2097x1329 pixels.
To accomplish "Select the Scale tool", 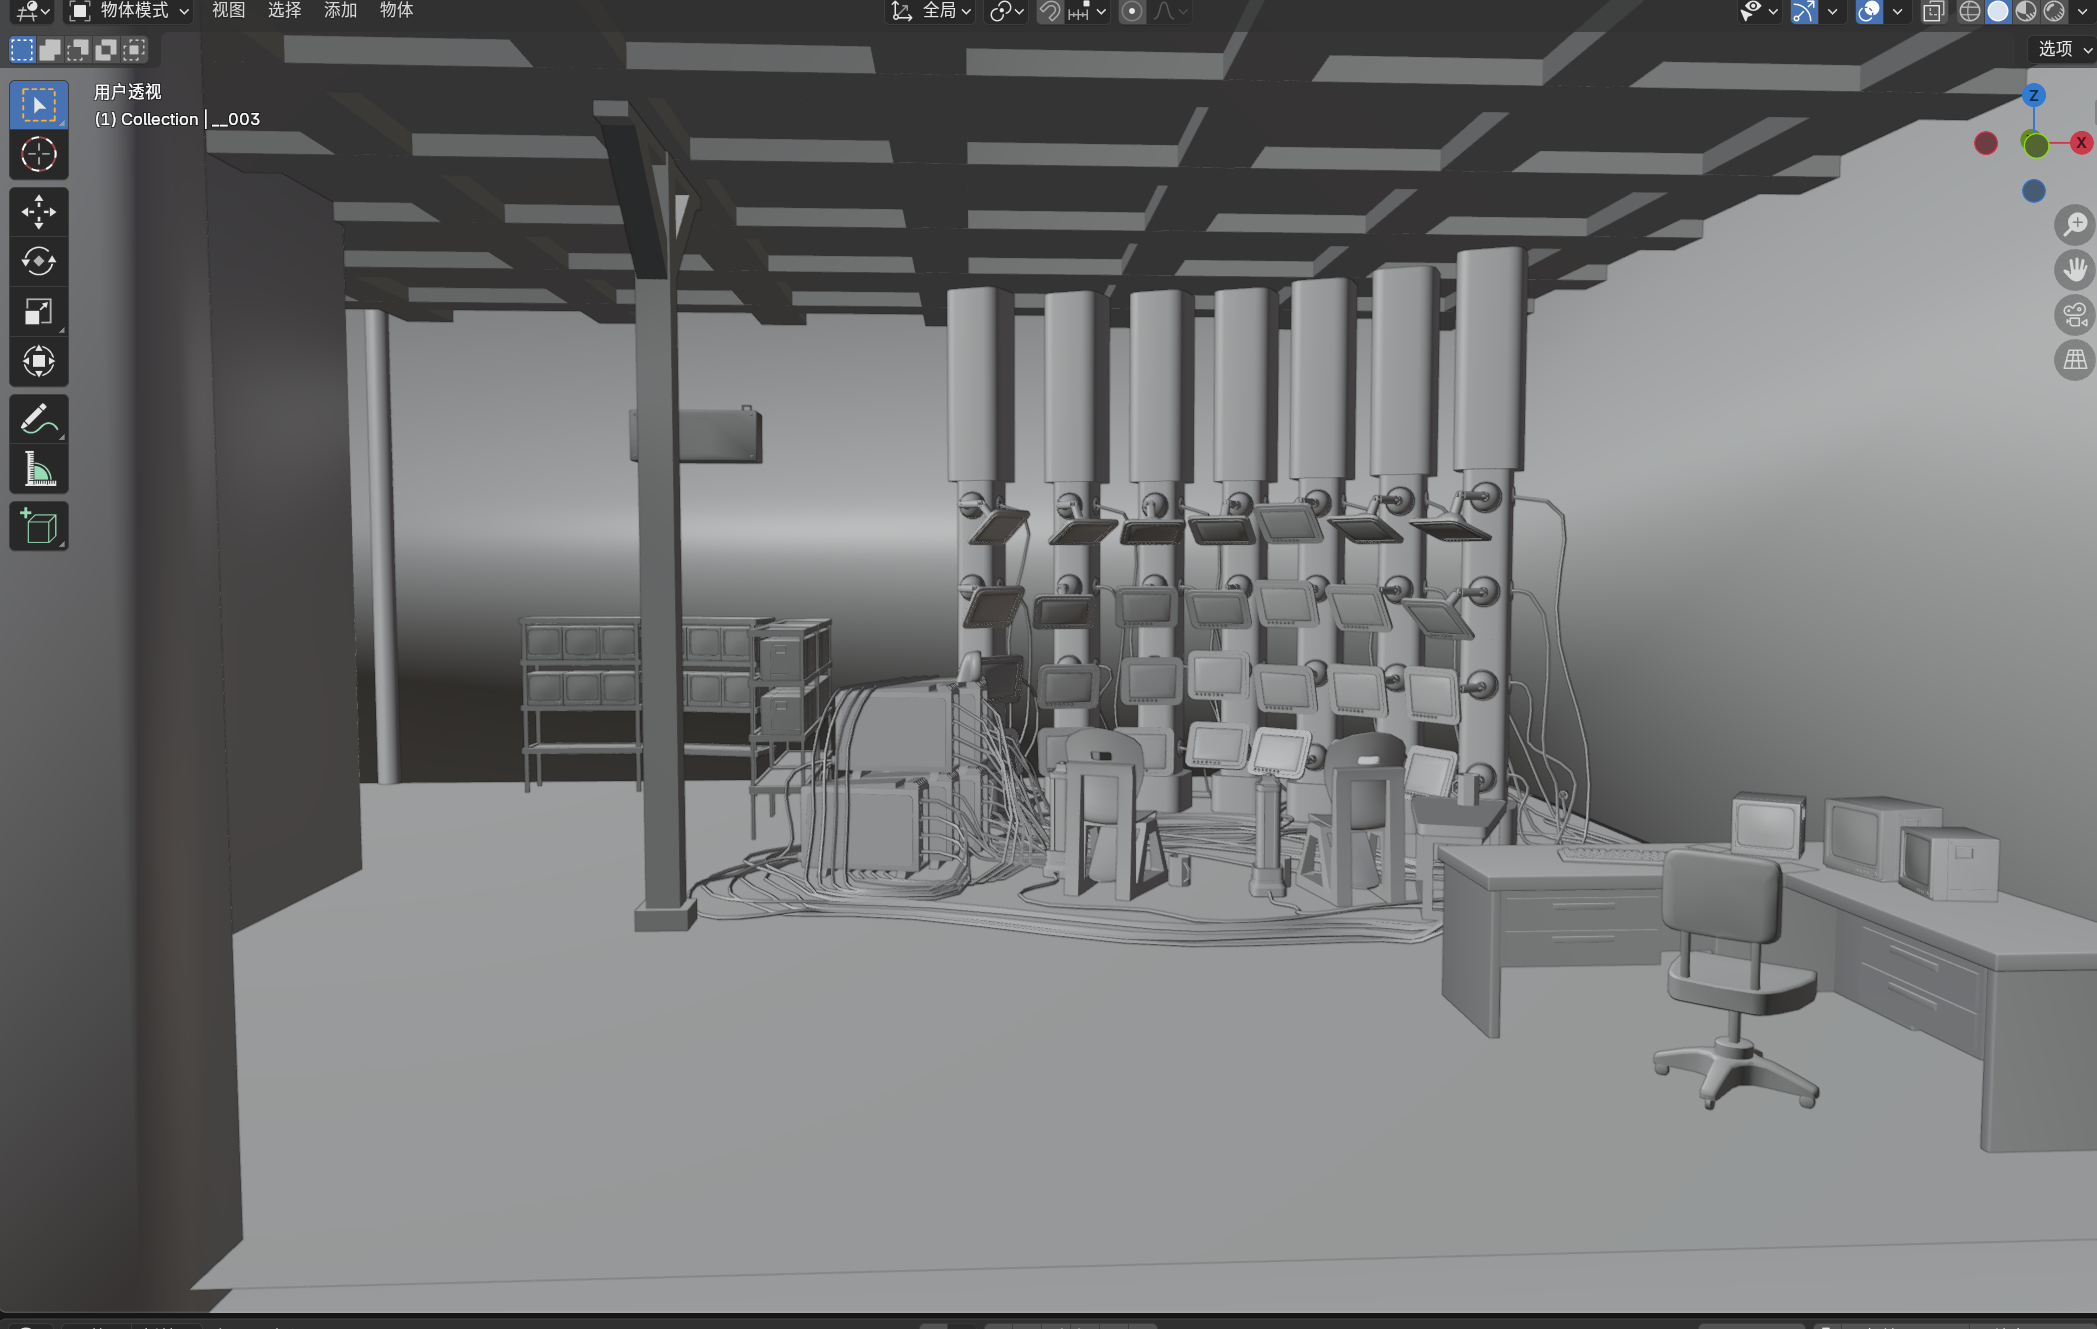I will (x=38, y=312).
